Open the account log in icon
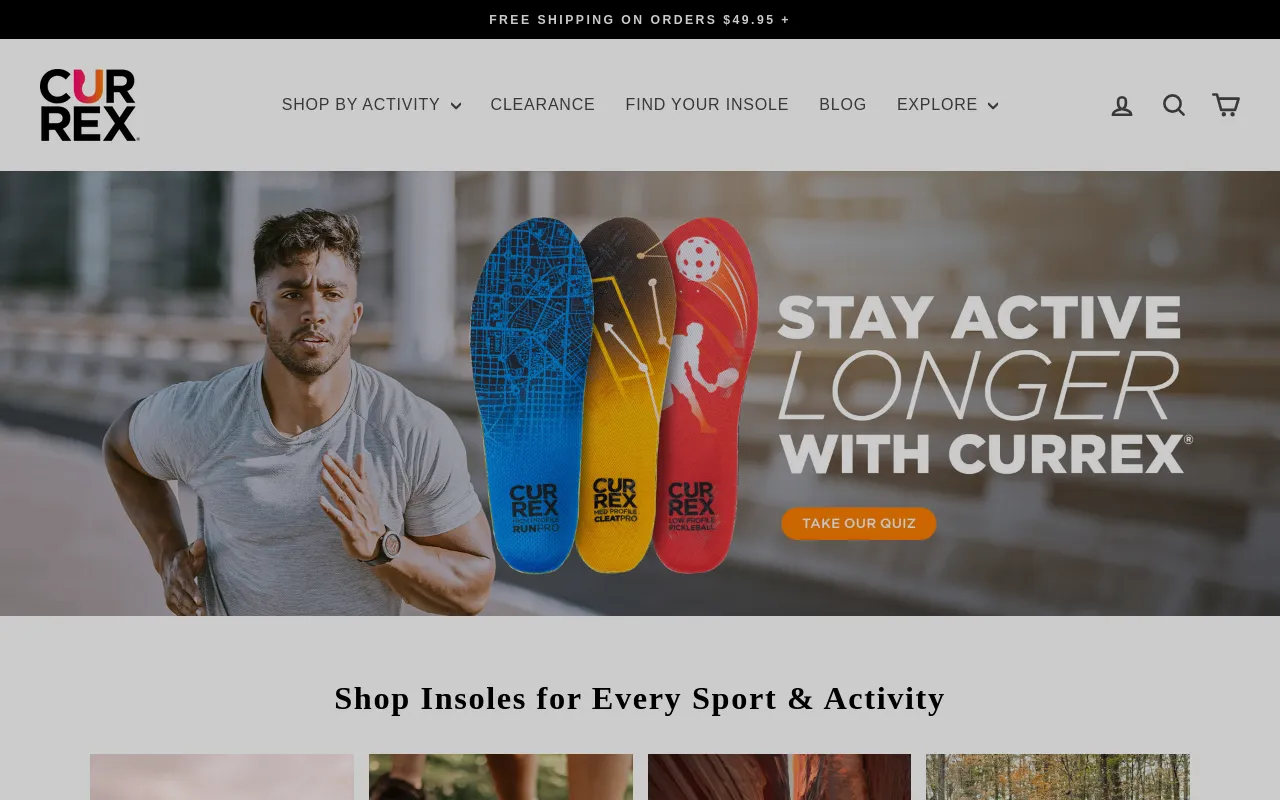 (x=1122, y=105)
